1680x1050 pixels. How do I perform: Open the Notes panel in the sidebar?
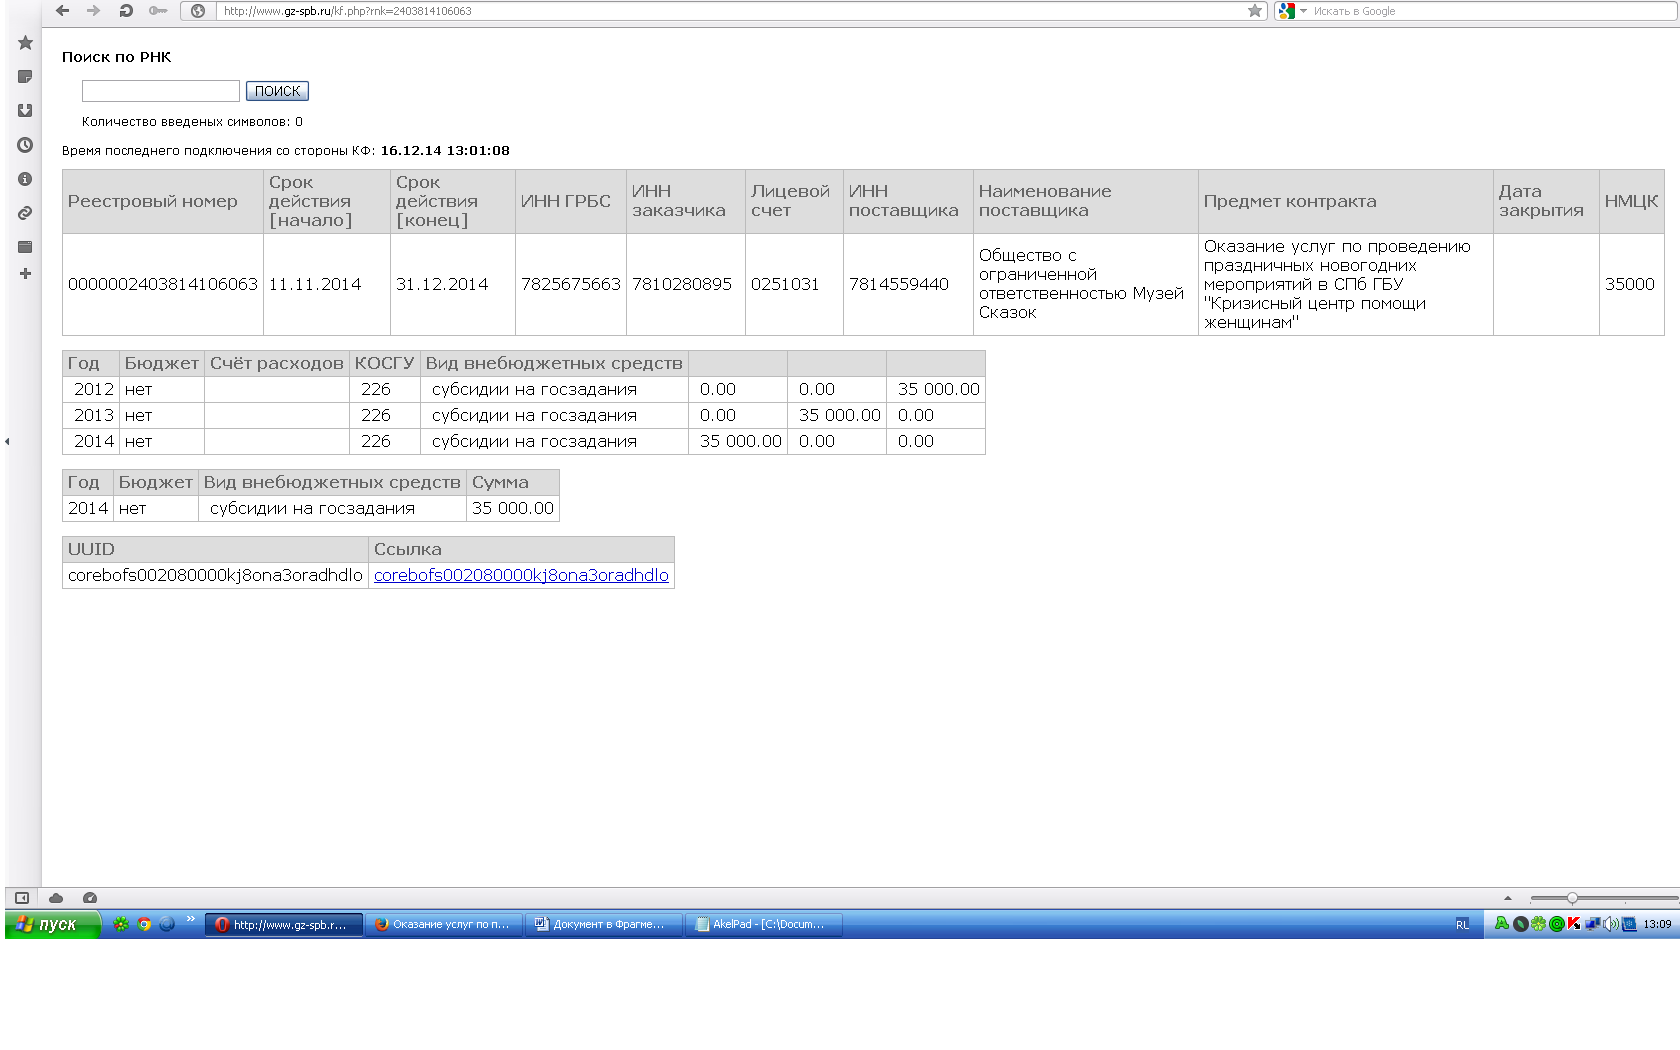click(25, 77)
